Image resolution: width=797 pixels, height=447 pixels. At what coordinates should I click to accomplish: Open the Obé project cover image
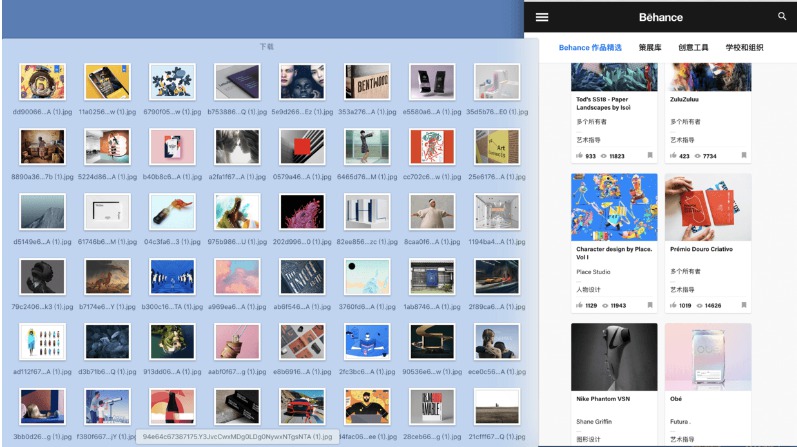tap(708, 356)
